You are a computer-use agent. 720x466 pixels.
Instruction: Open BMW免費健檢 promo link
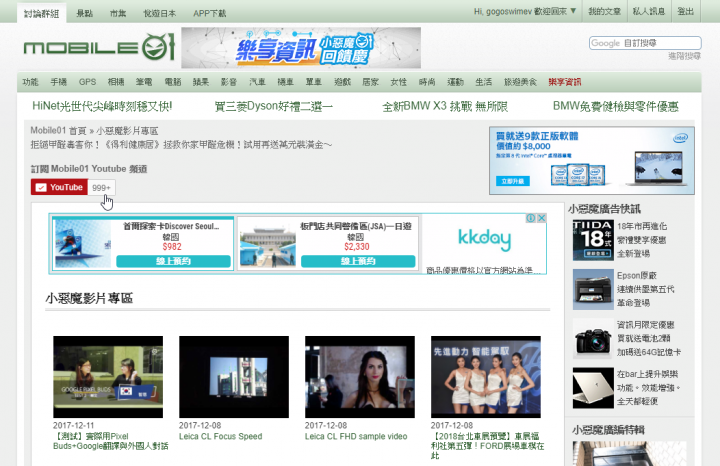[x=615, y=107]
